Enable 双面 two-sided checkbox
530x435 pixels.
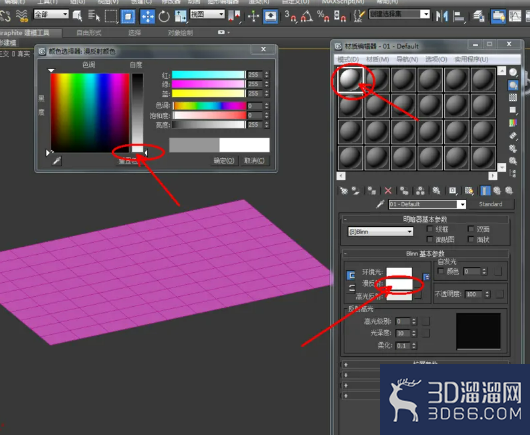tap(471, 229)
